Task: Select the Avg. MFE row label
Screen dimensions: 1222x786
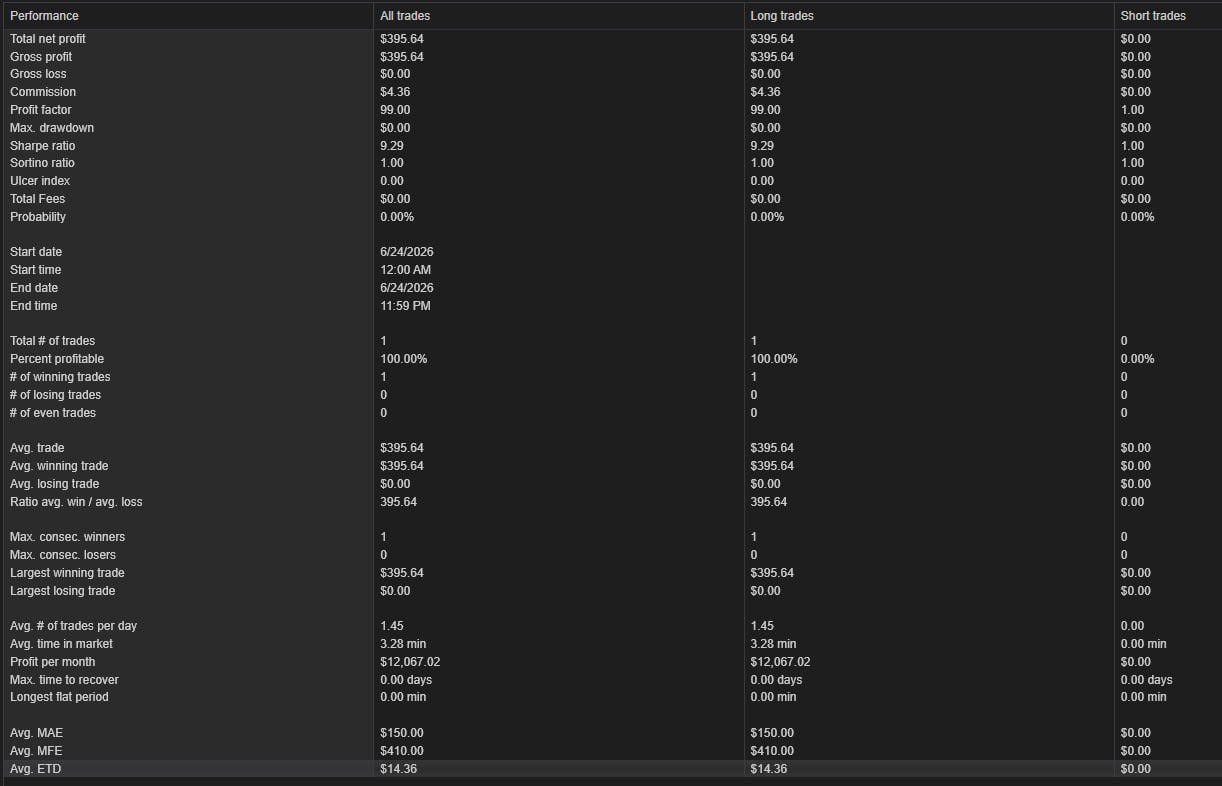Action: click(x=36, y=751)
